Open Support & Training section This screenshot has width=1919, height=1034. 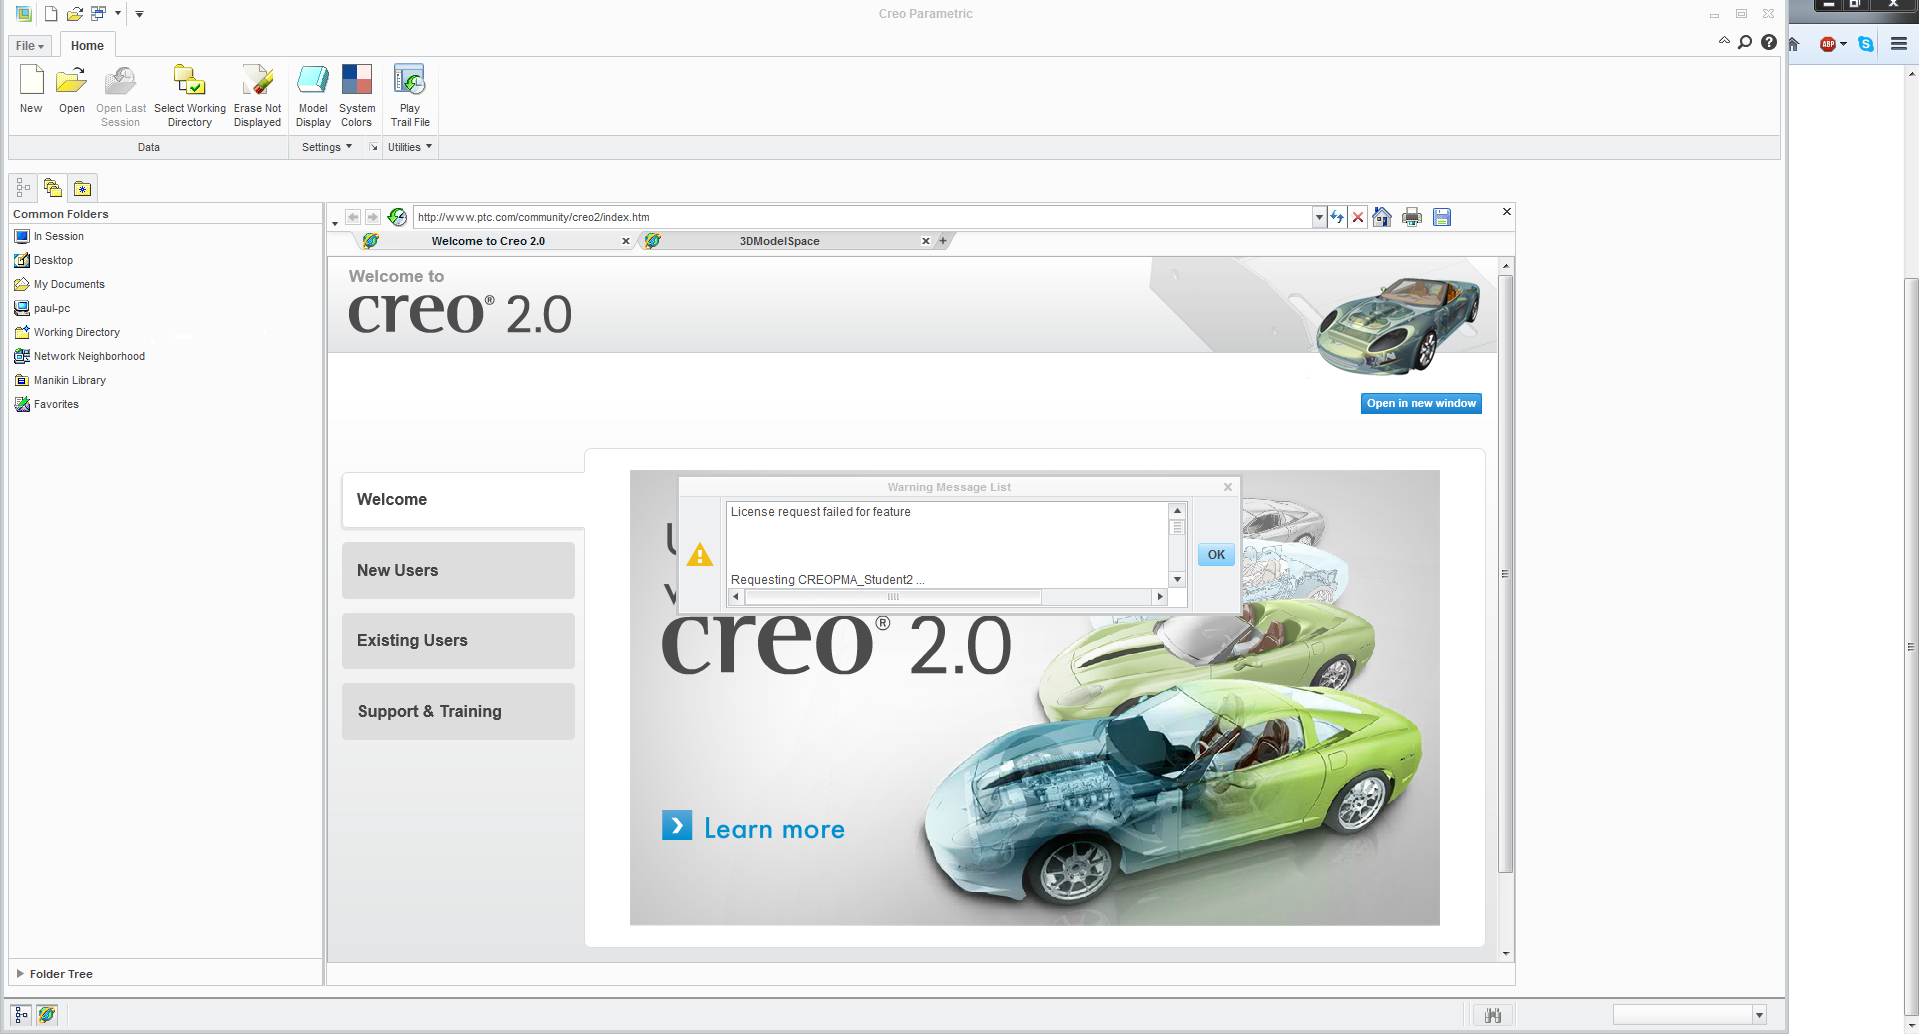tap(458, 711)
